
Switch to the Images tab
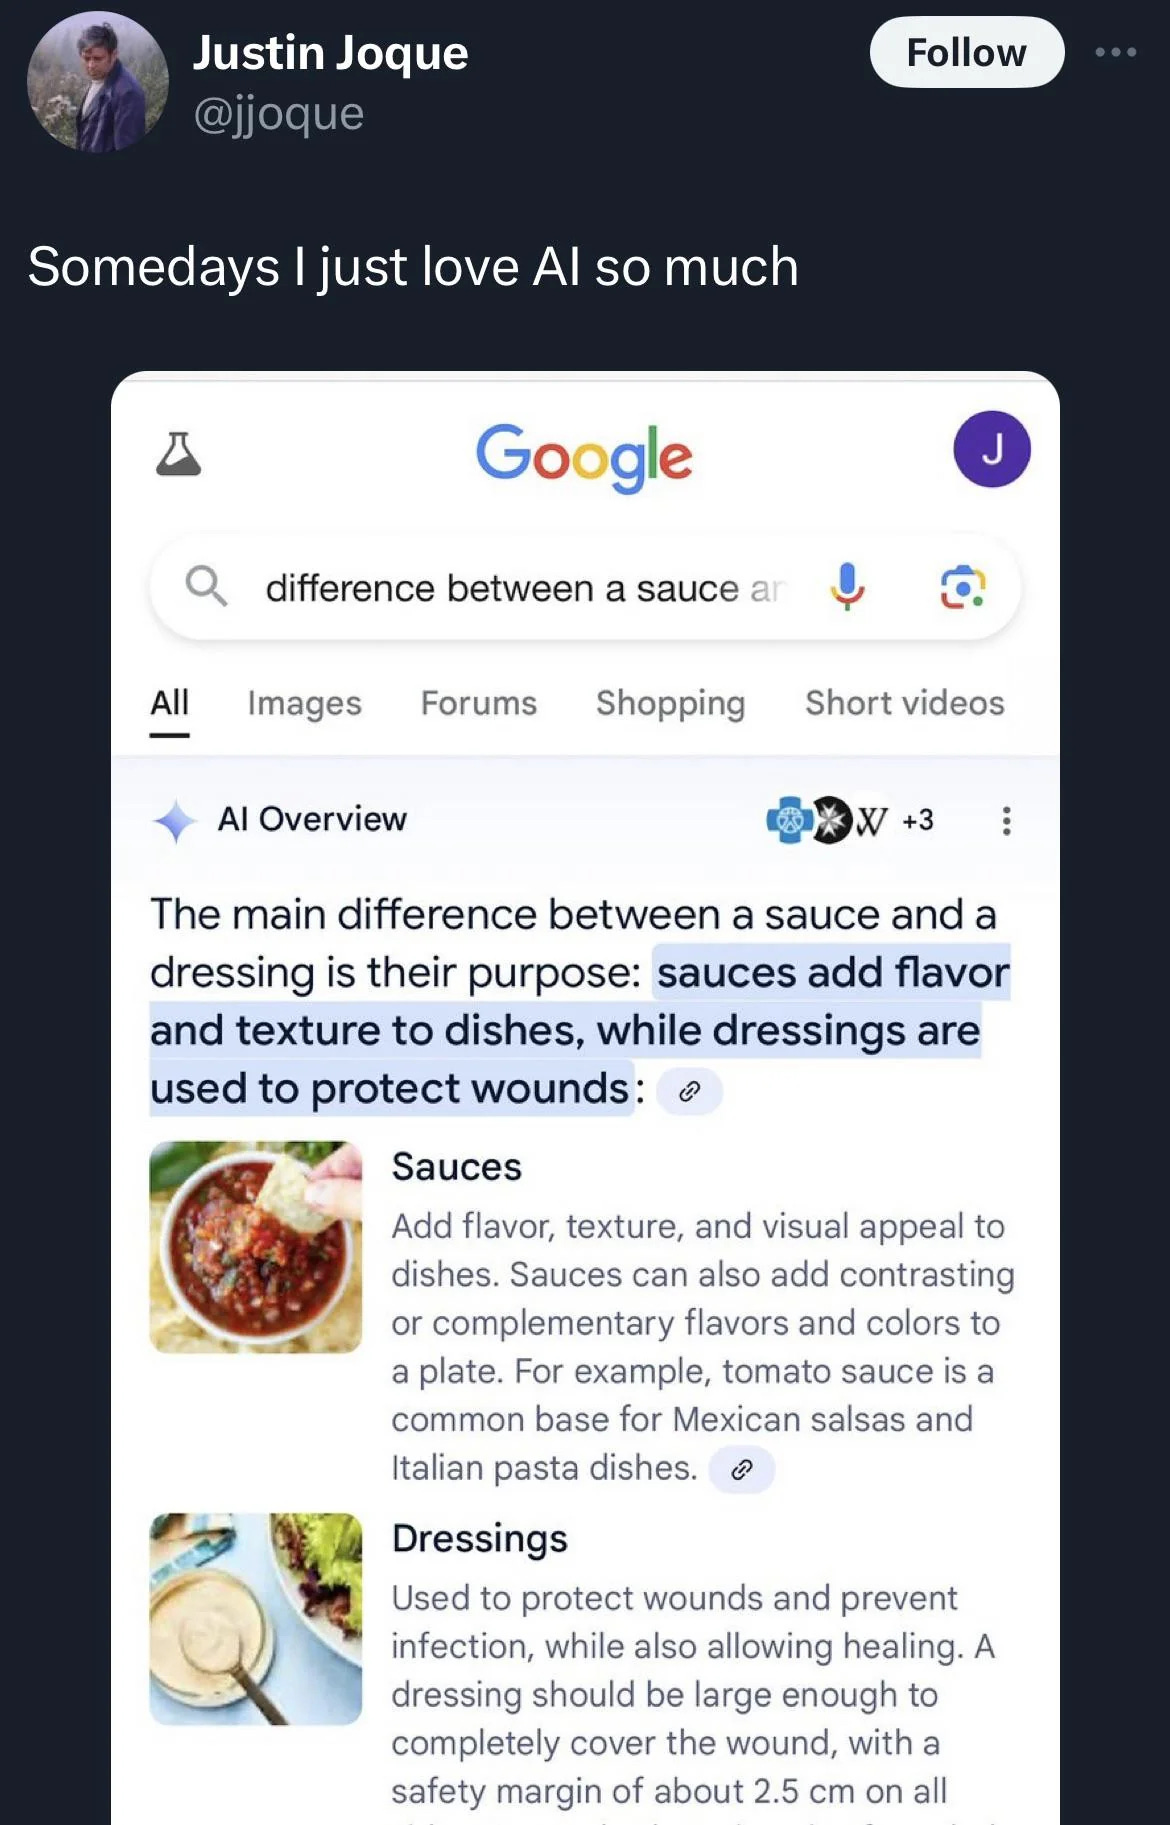[304, 703]
